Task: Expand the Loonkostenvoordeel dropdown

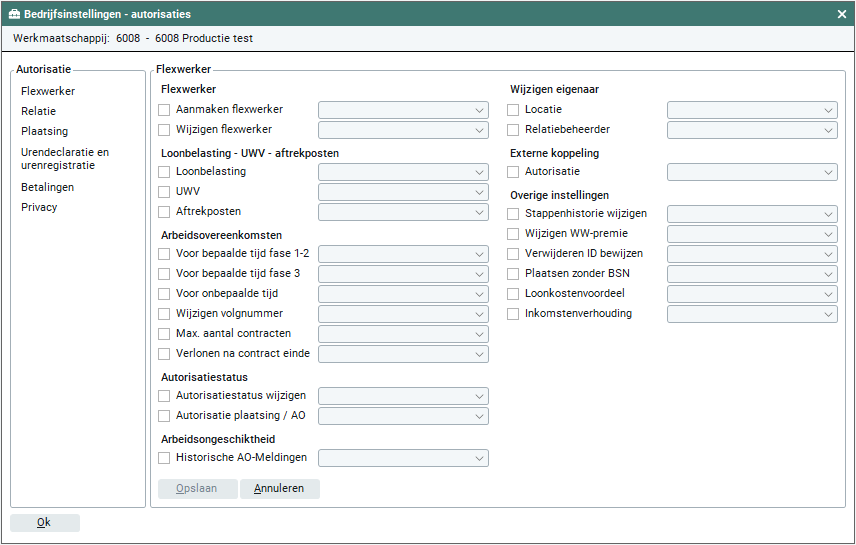Action: pos(752,295)
